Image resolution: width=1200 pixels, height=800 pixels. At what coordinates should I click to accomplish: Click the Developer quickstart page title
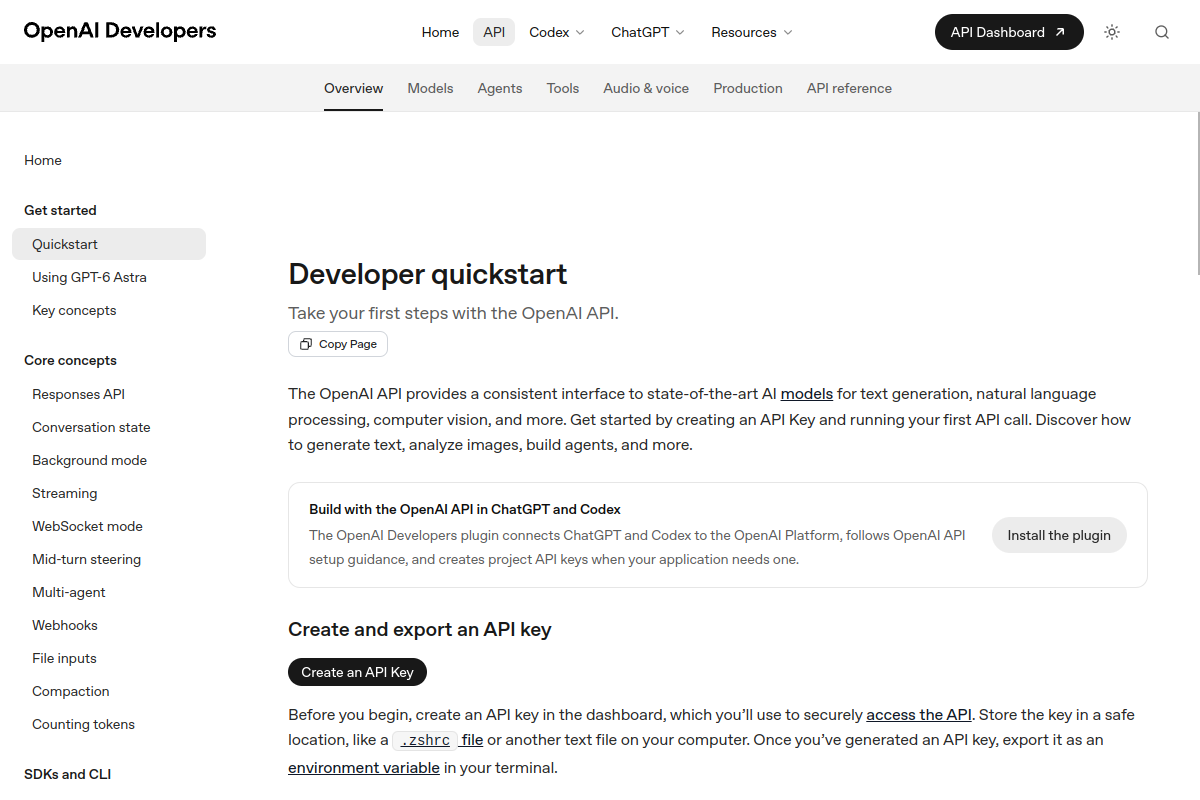[x=428, y=274]
